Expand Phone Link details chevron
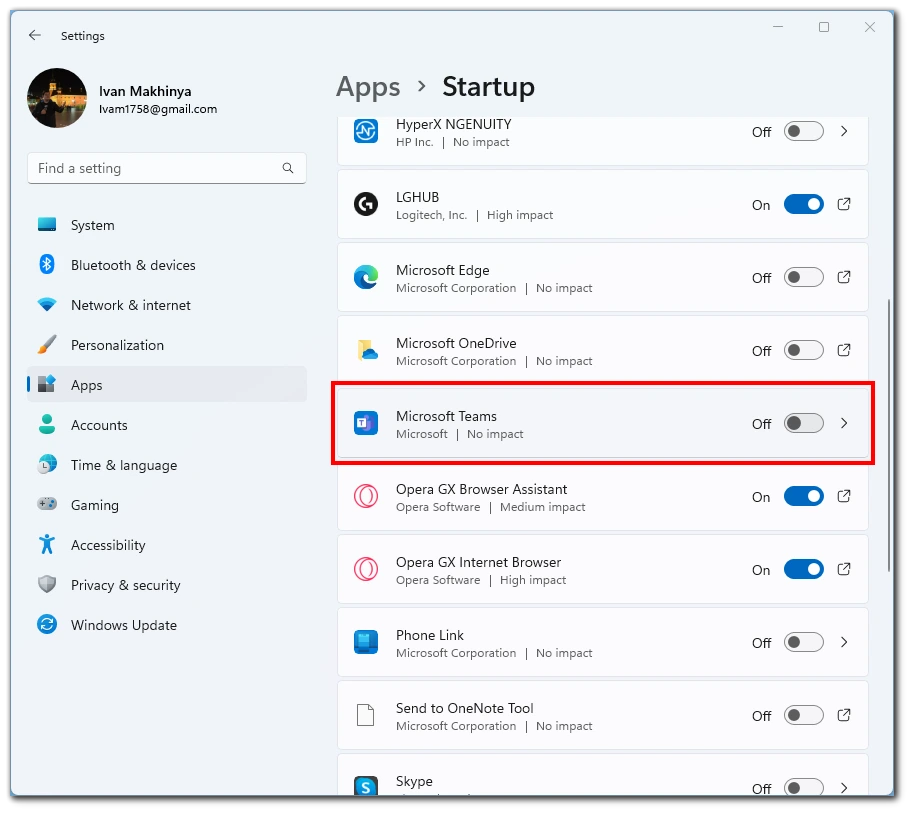Screen dimensions: 912x814 [844, 642]
